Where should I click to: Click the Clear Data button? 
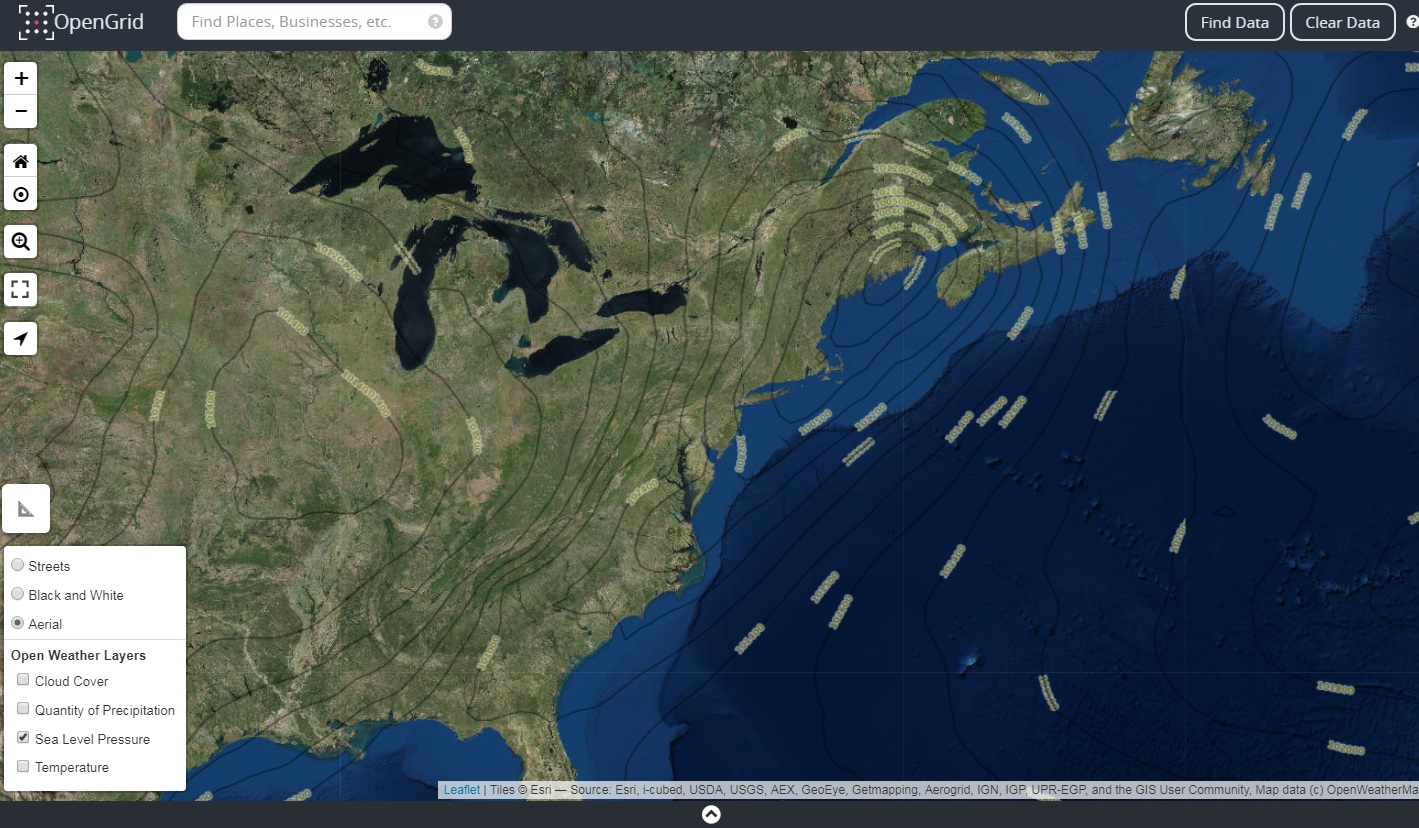point(1342,22)
